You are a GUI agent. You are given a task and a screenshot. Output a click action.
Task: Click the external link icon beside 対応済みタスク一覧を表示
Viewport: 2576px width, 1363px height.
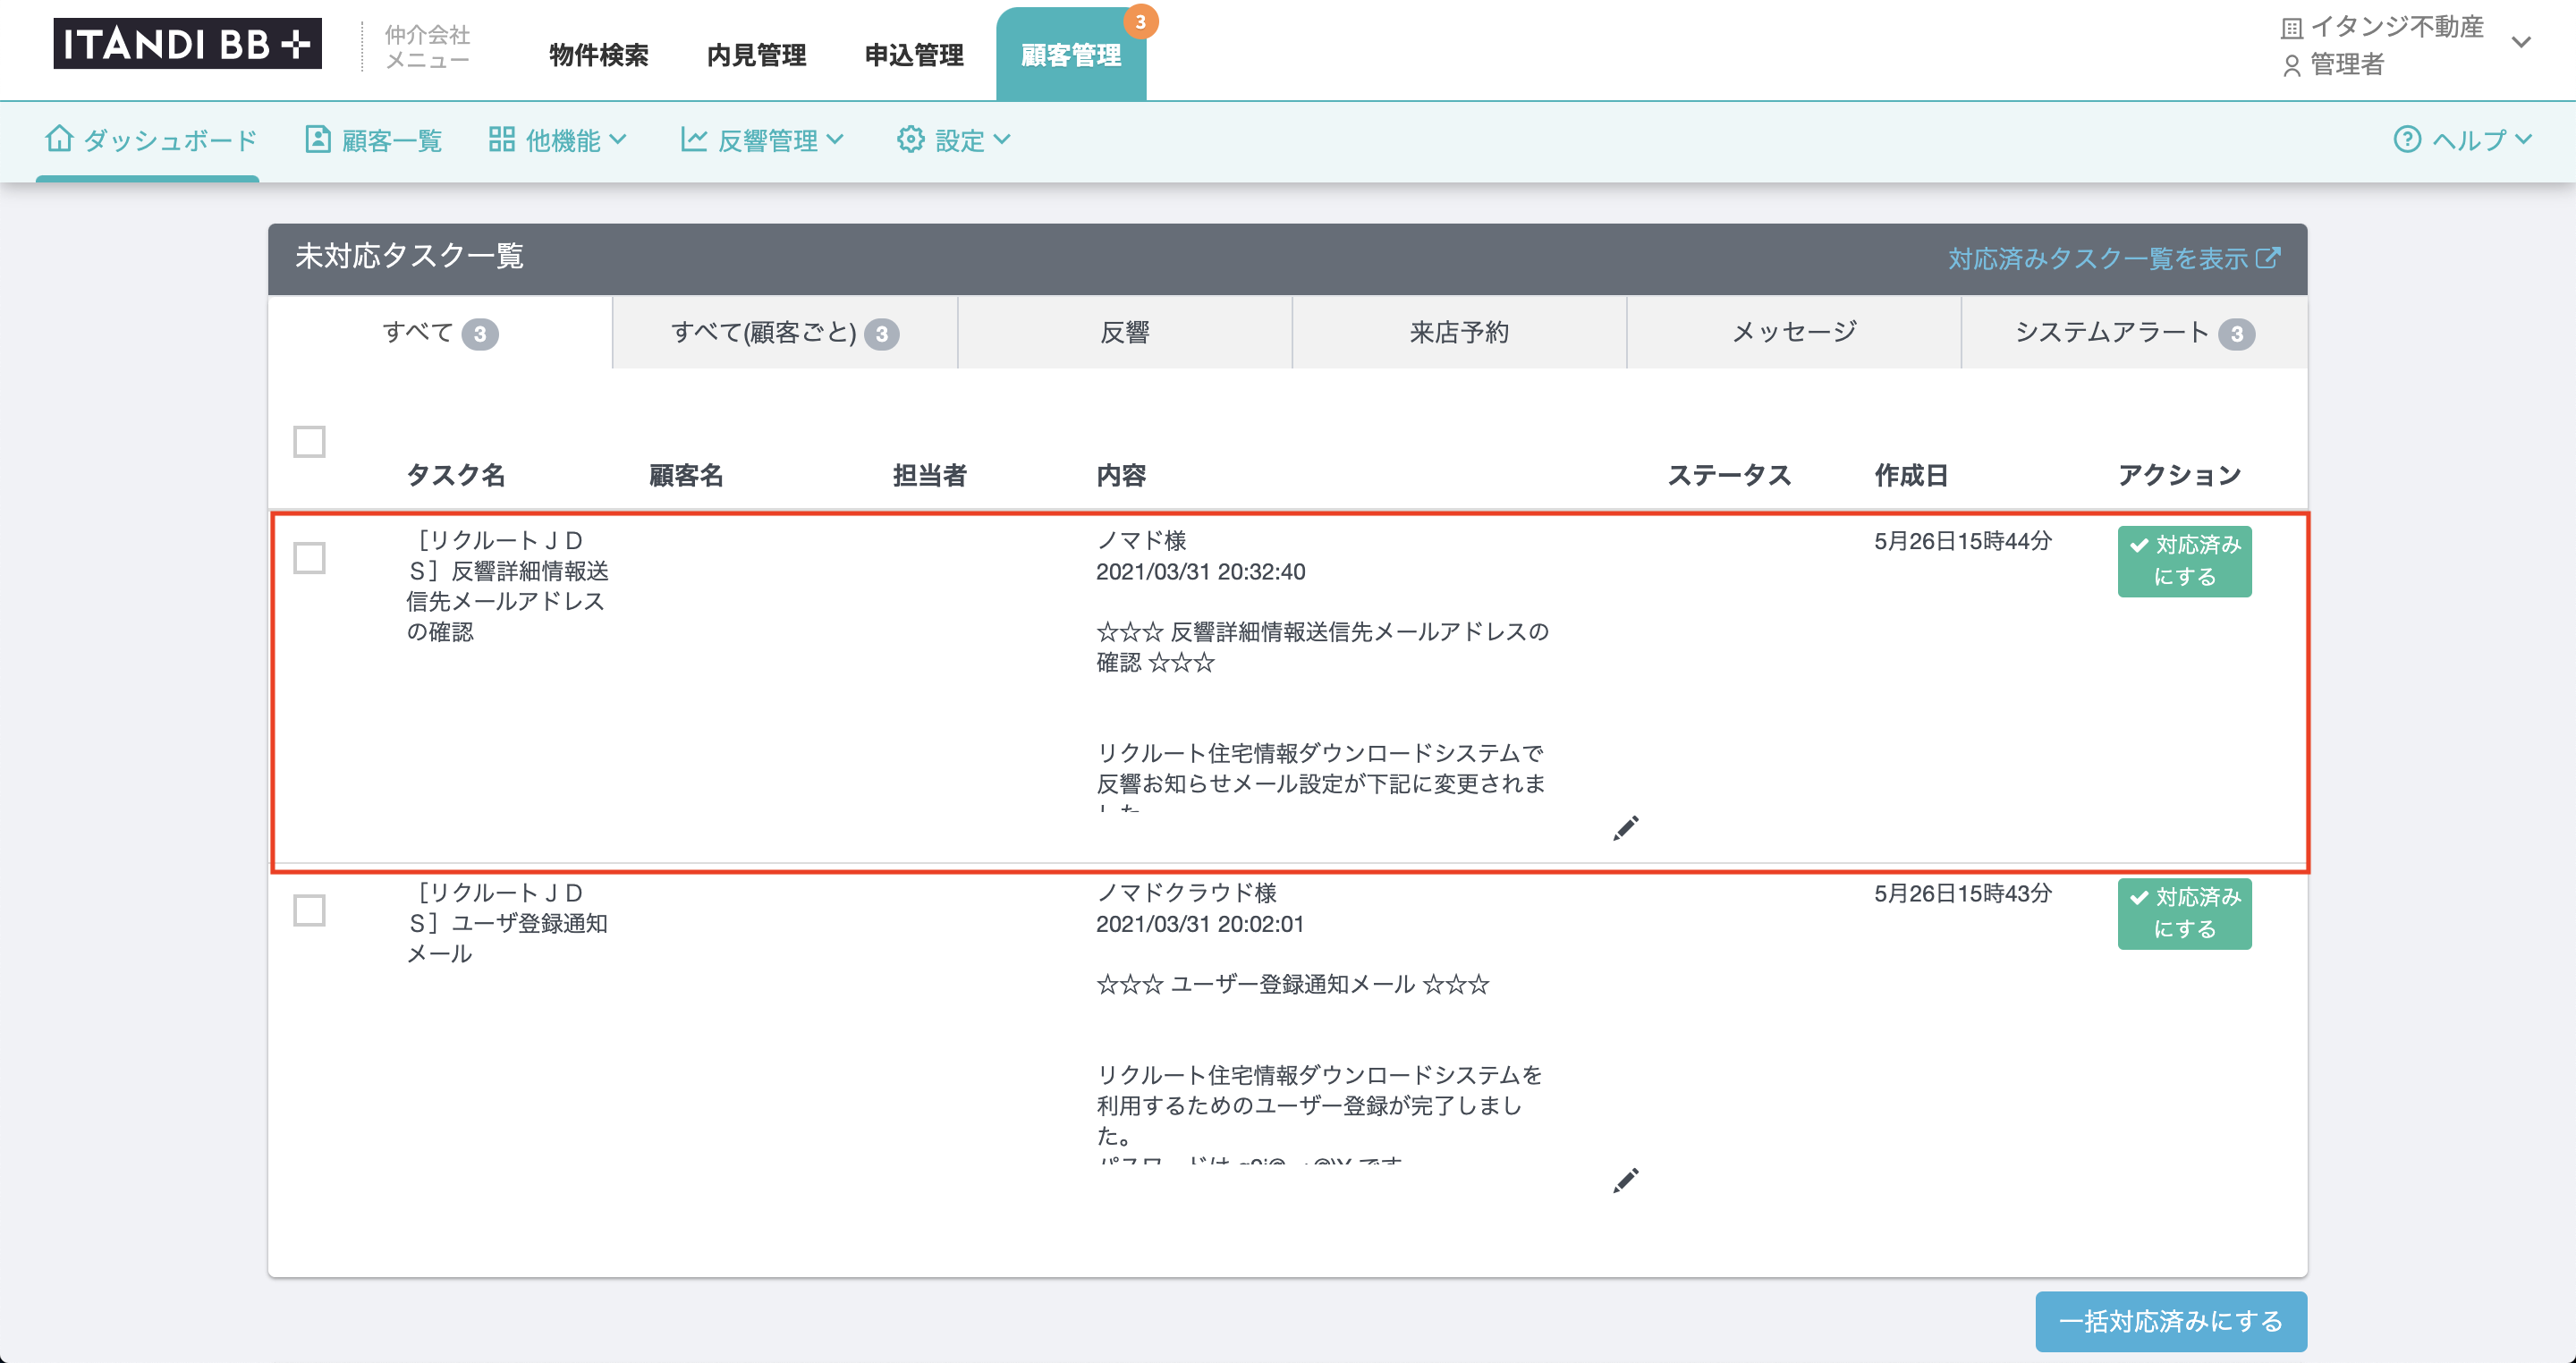point(2269,258)
